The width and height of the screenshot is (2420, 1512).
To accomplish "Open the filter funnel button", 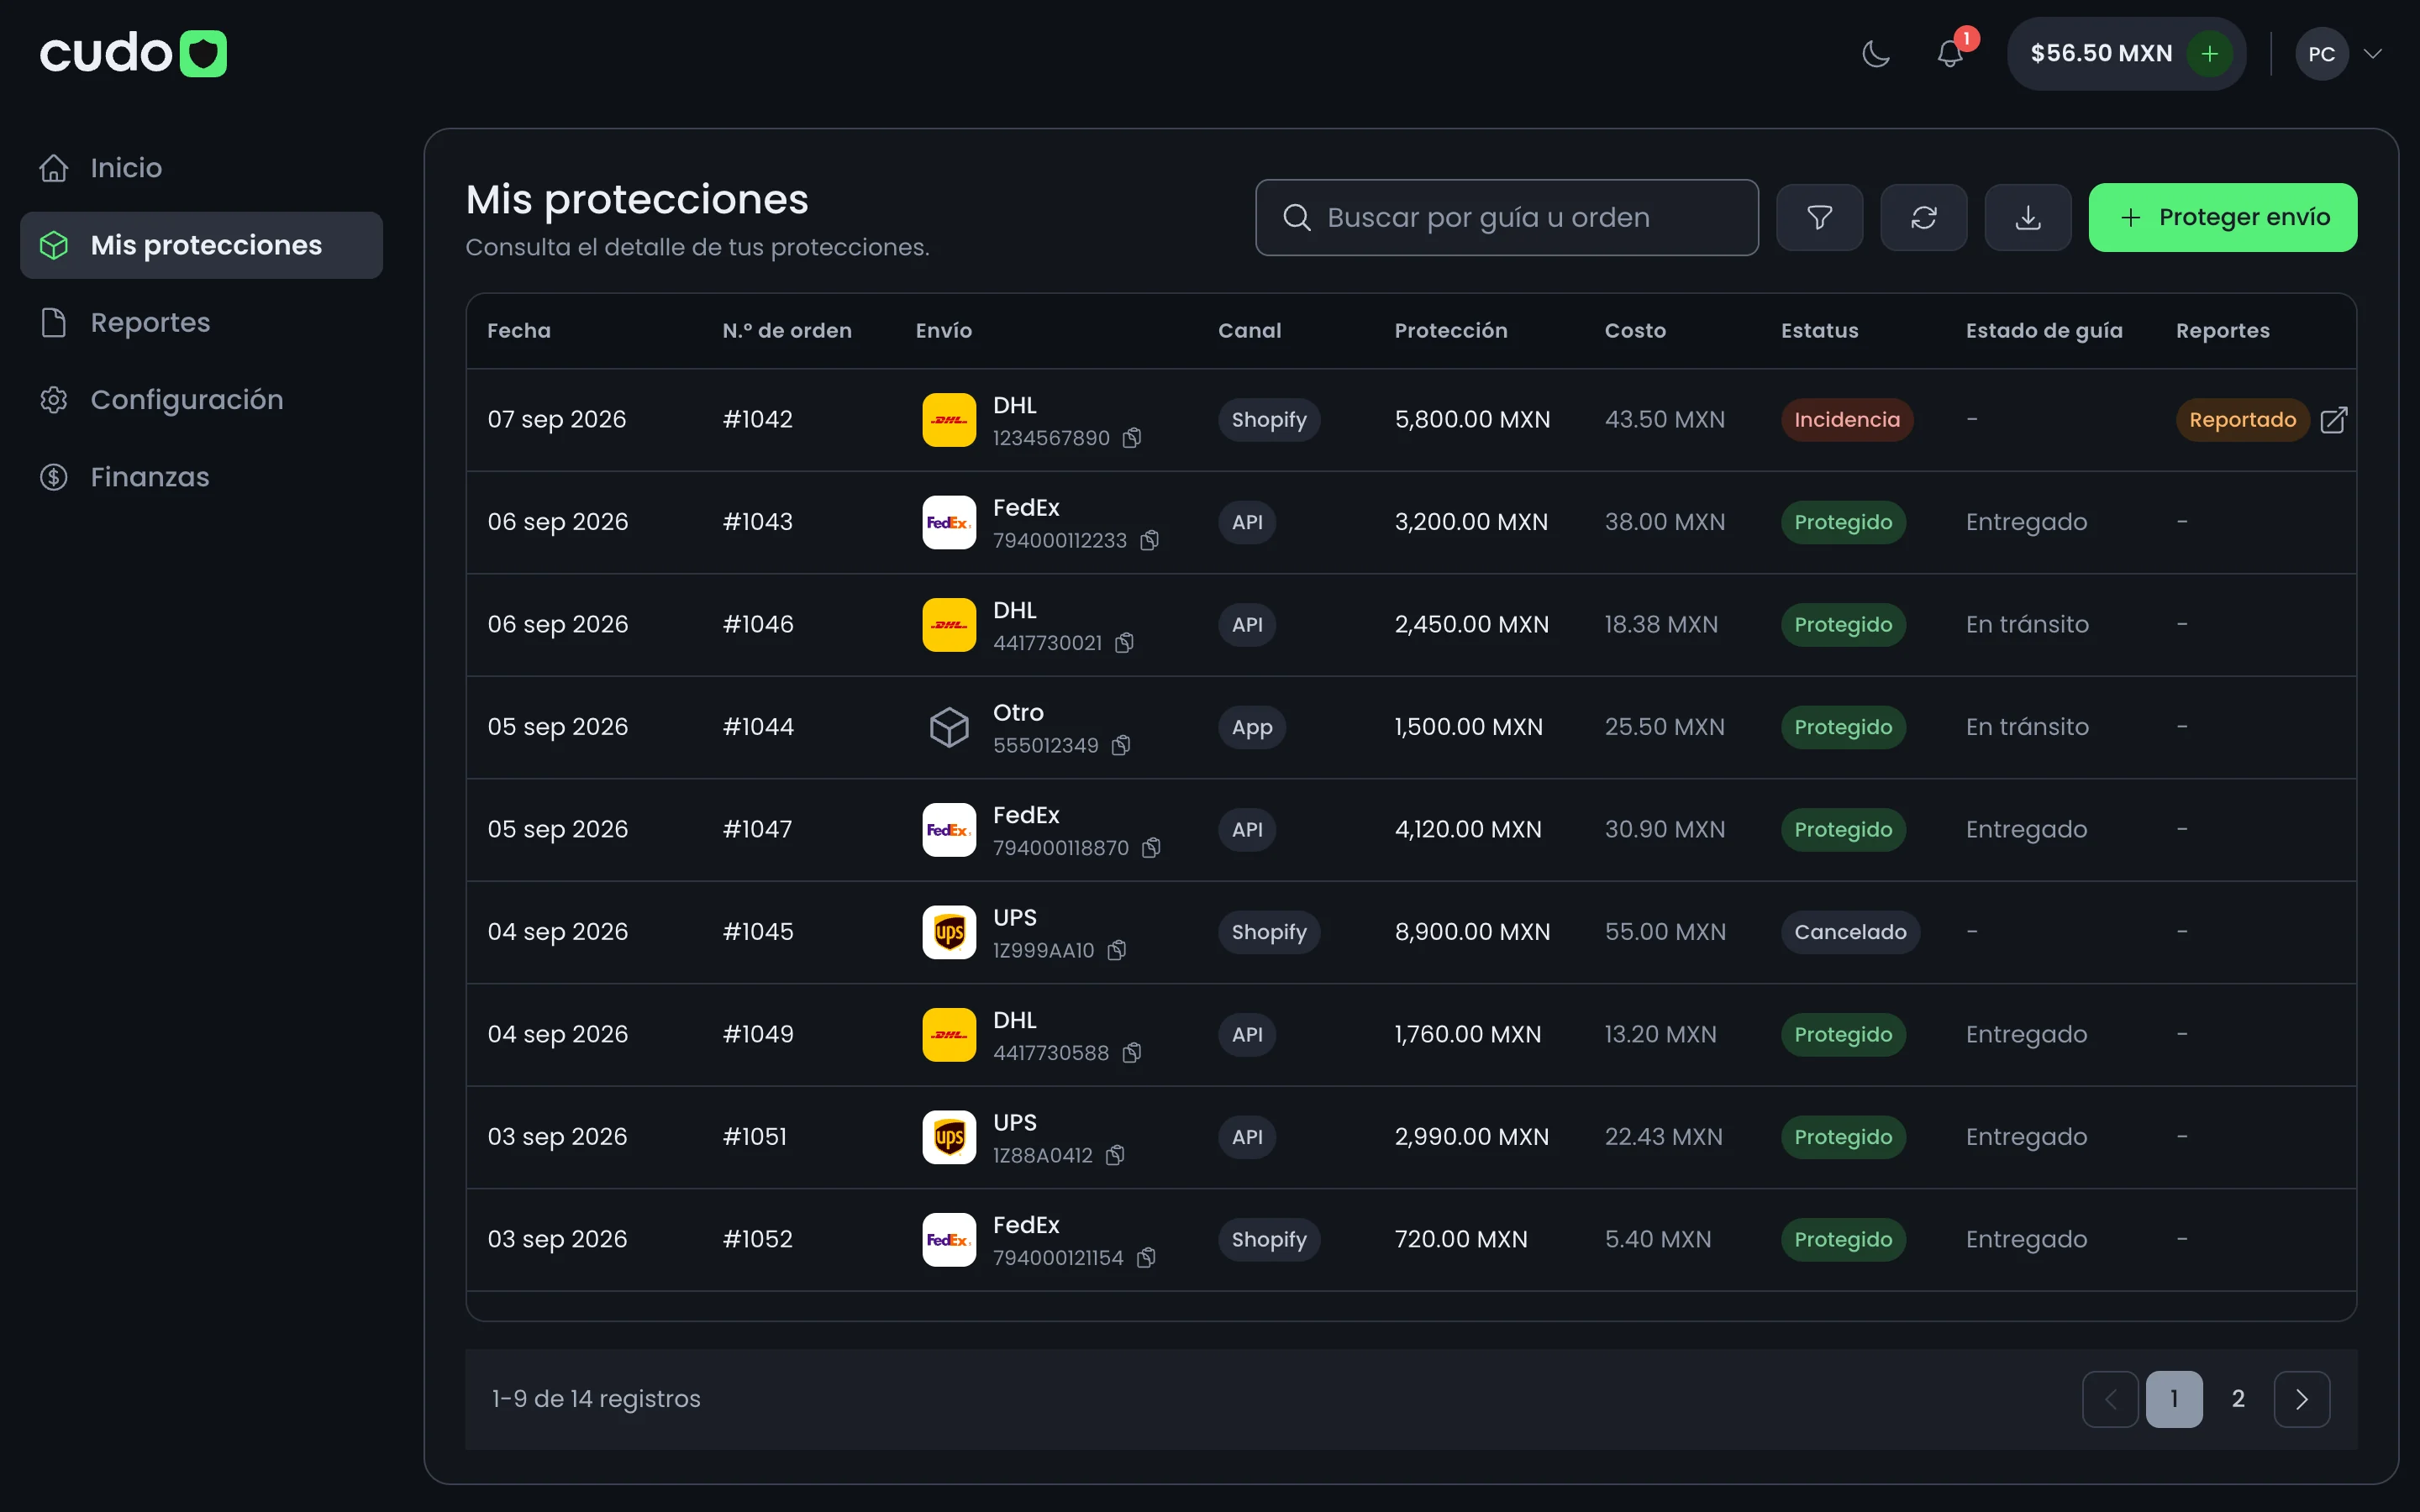I will coord(1820,217).
